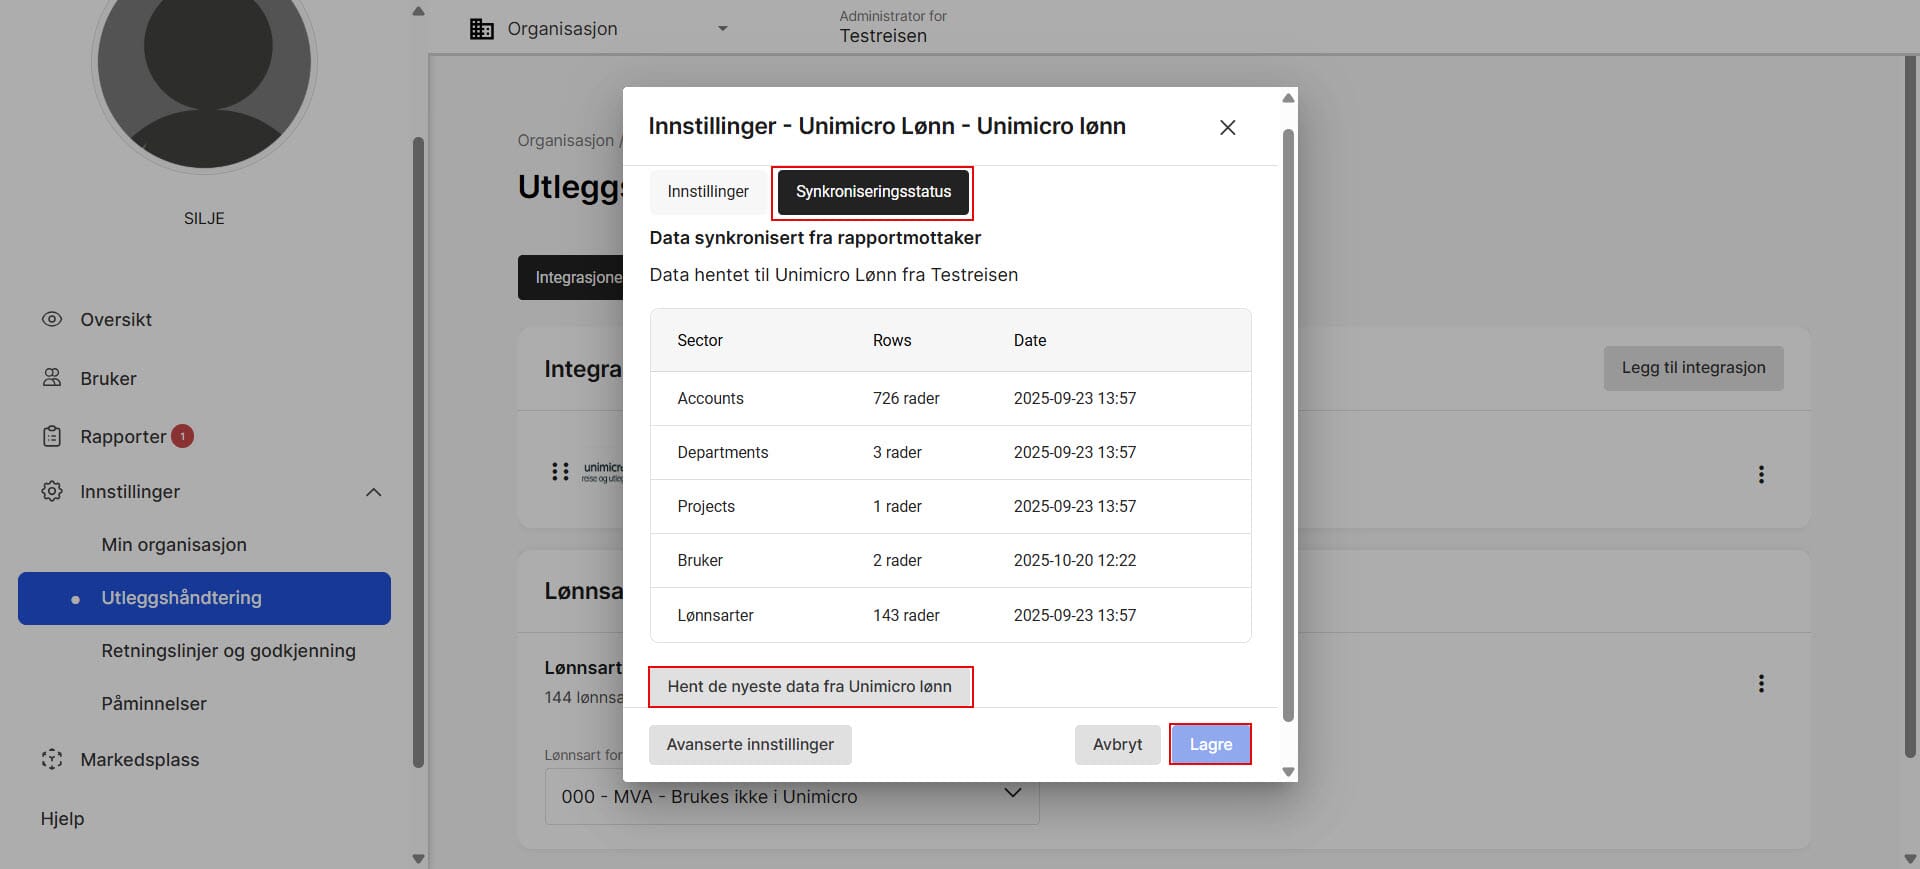Click the Rapporter clipboard icon
Image resolution: width=1920 pixels, height=869 pixels.
click(x=52, y=437)
